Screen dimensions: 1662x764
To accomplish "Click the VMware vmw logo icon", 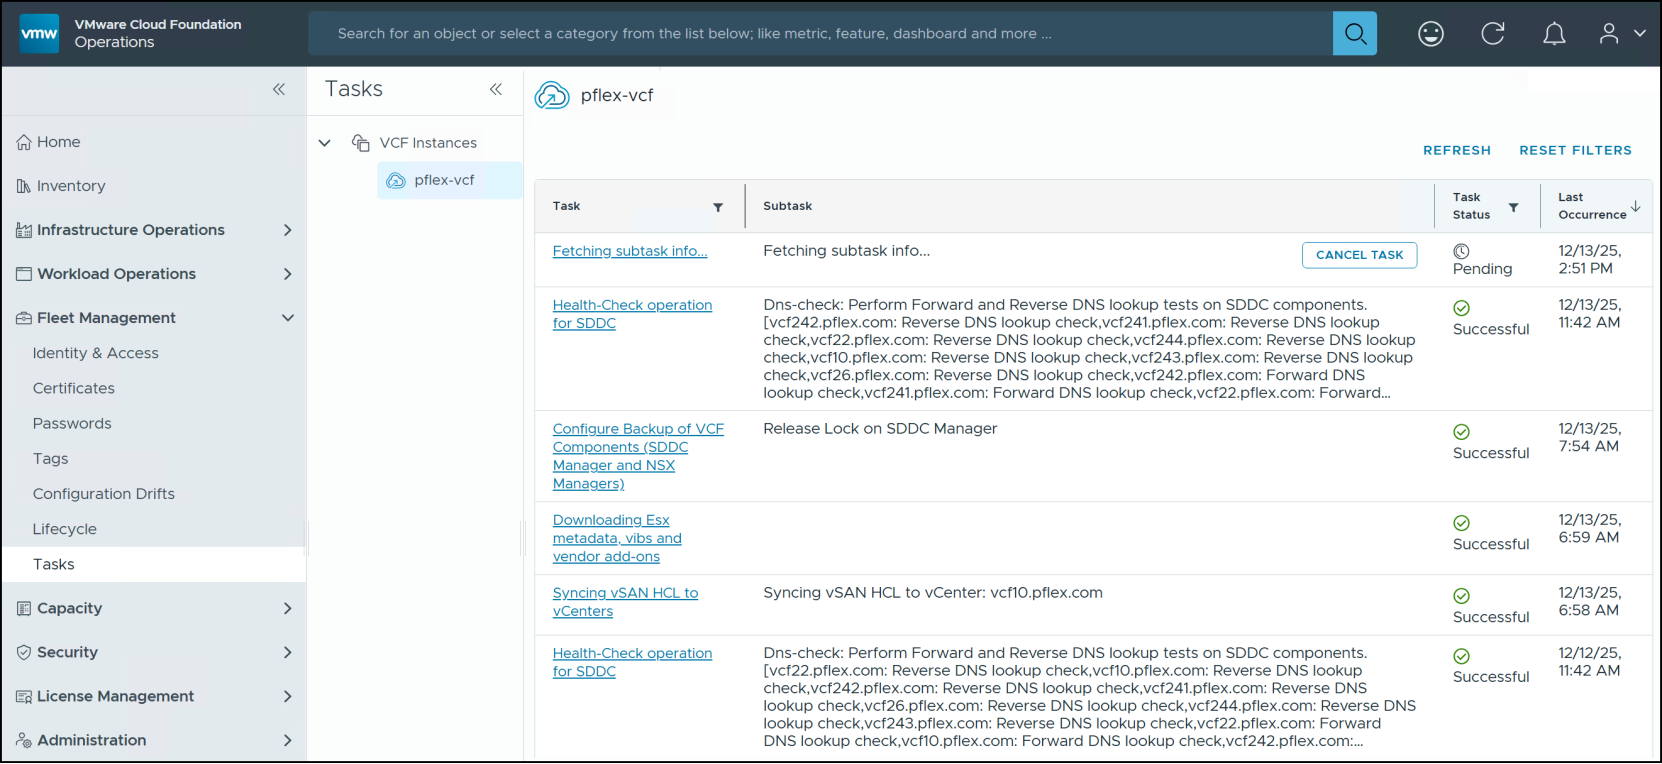I will pyautogui.click(x=39, y=33).
